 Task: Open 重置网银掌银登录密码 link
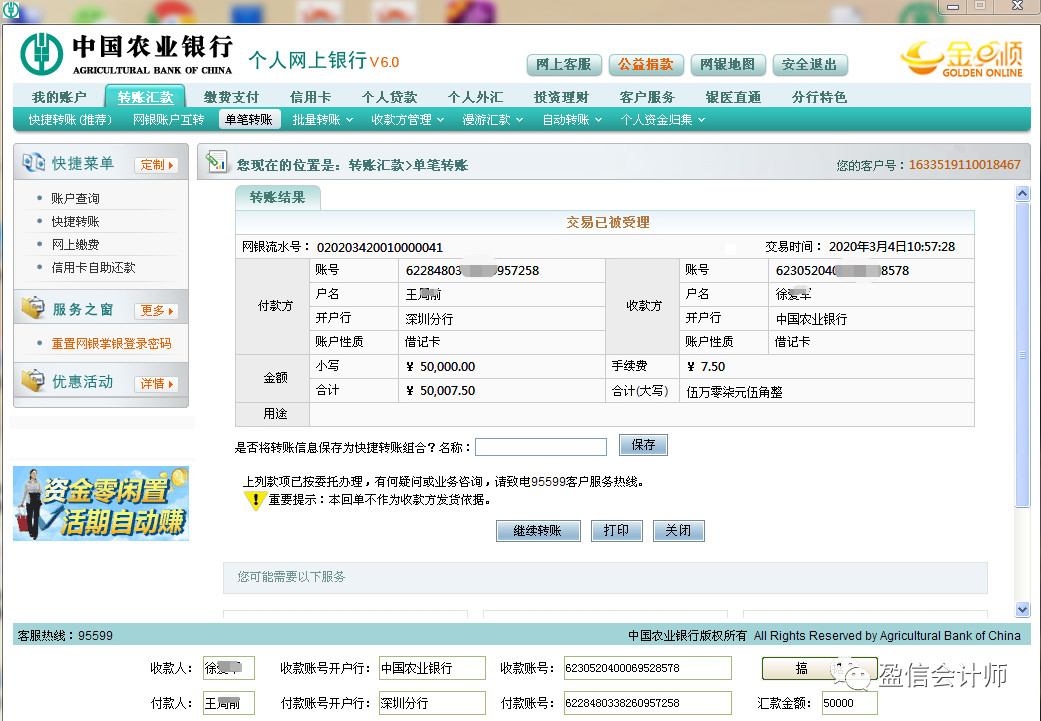coord(112,343)
